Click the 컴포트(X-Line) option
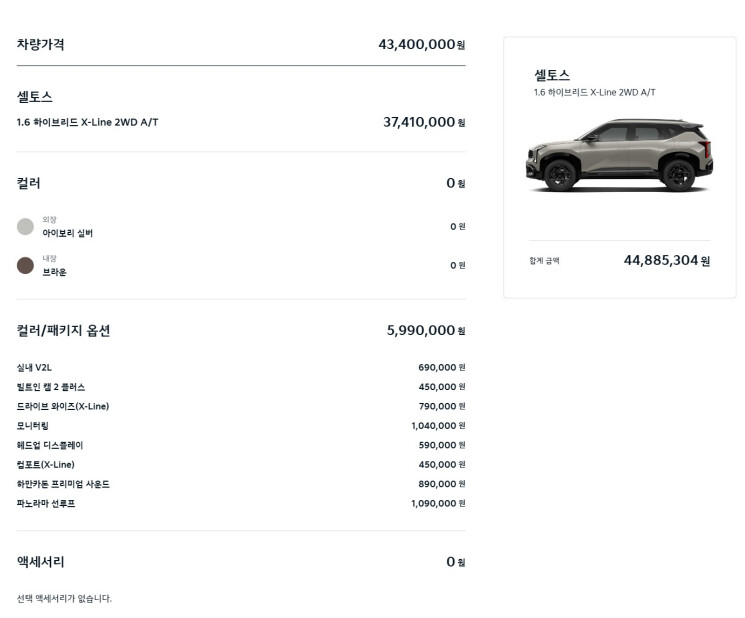Screen dimensions: 745x618 tap(241, 465)
